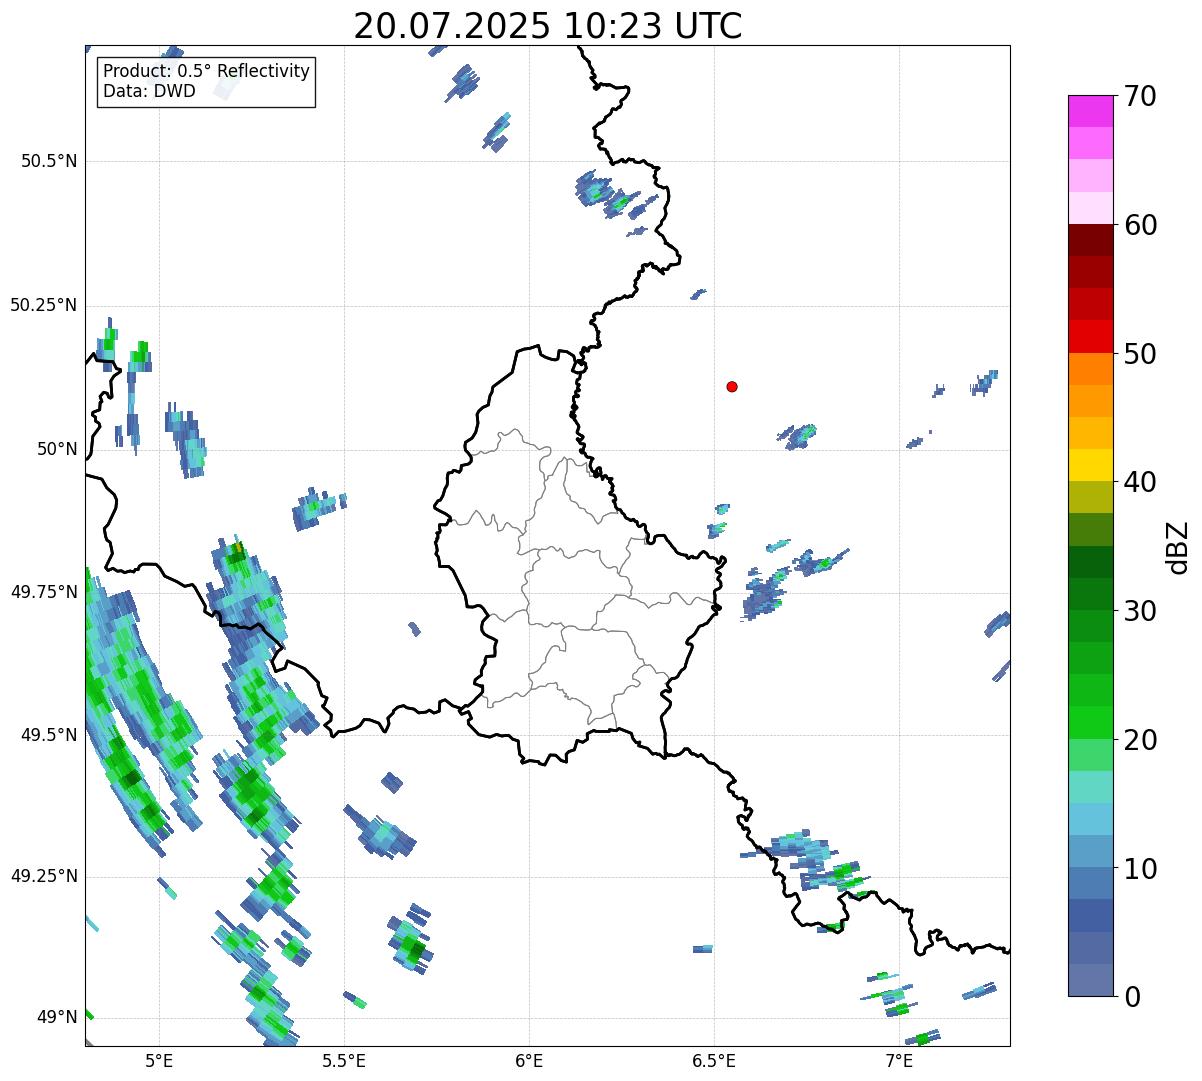Click the 40 value on colorbar
Viewport: 1202px width, 1081px height.
pos(1141,482)
